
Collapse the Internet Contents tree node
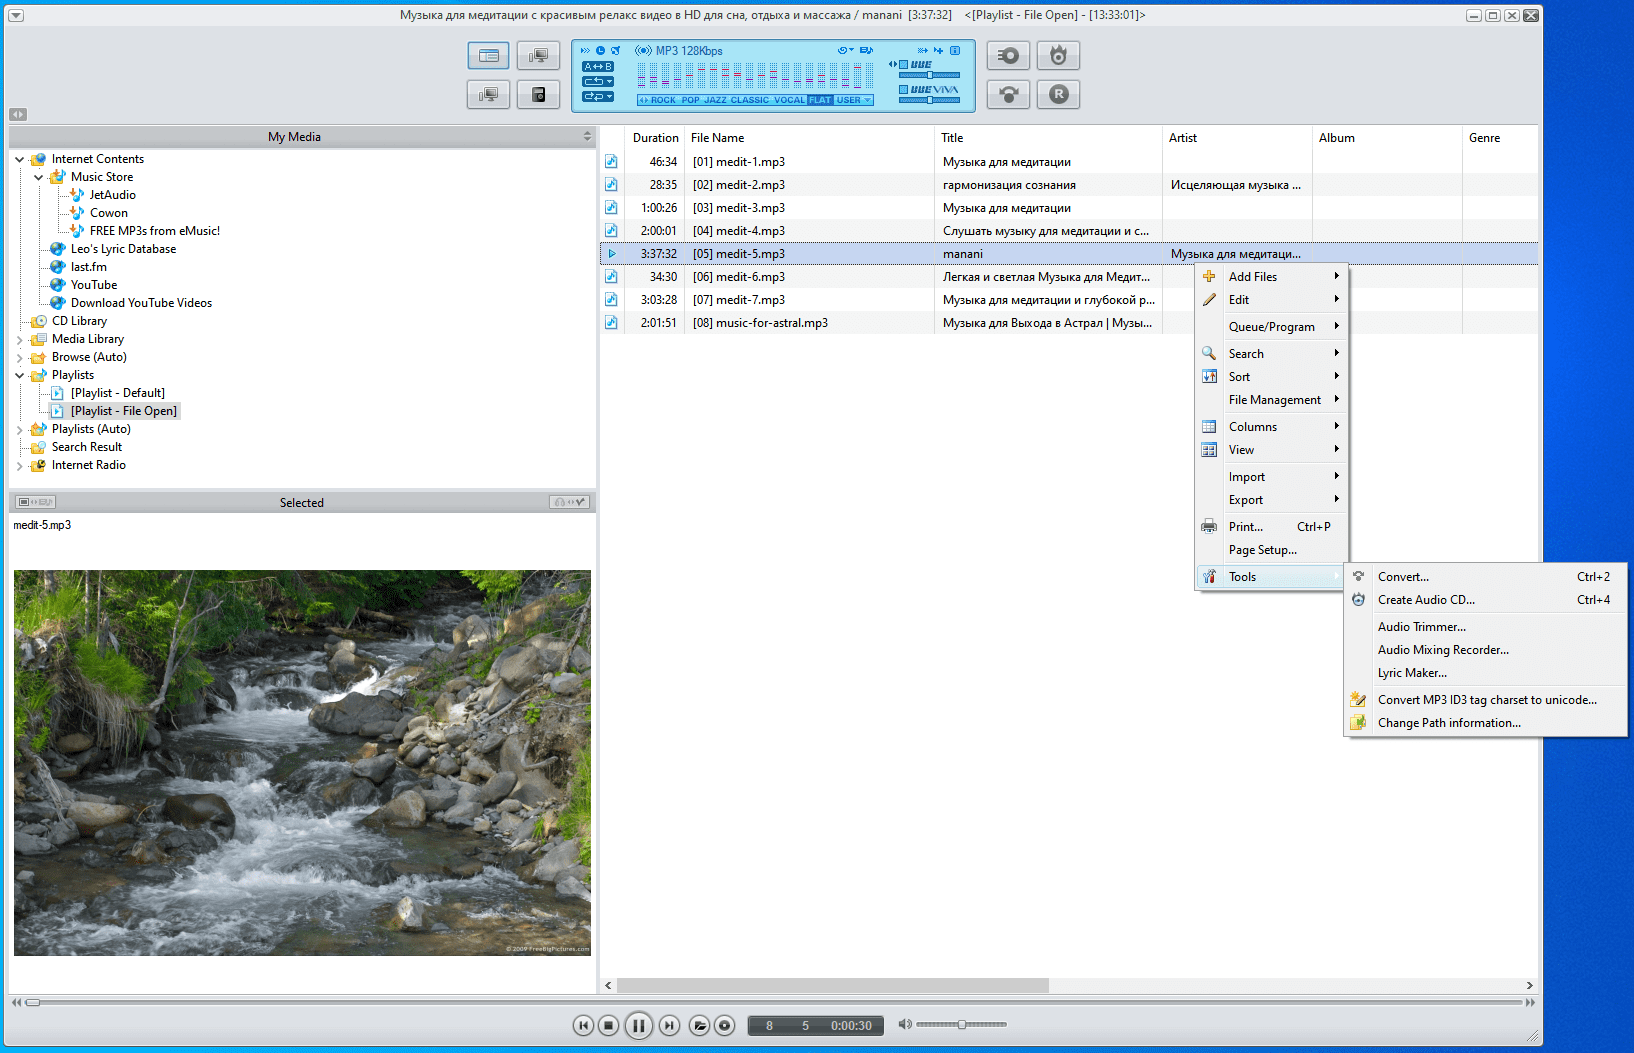[x=19, y=159]
